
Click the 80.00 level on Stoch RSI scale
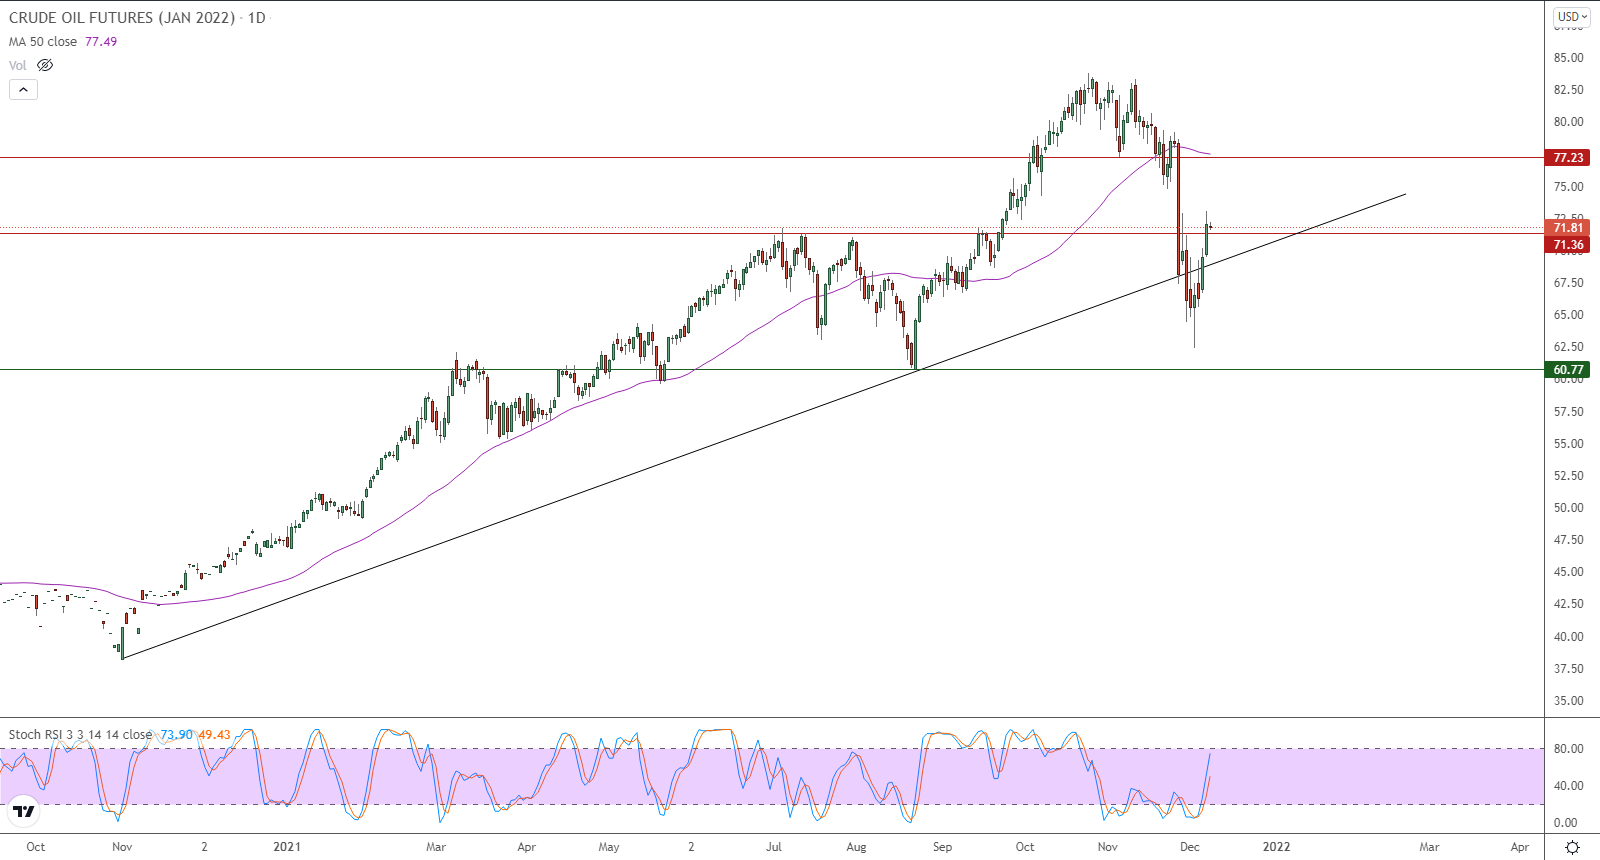pyautogui.click(x=1568, y=748)
